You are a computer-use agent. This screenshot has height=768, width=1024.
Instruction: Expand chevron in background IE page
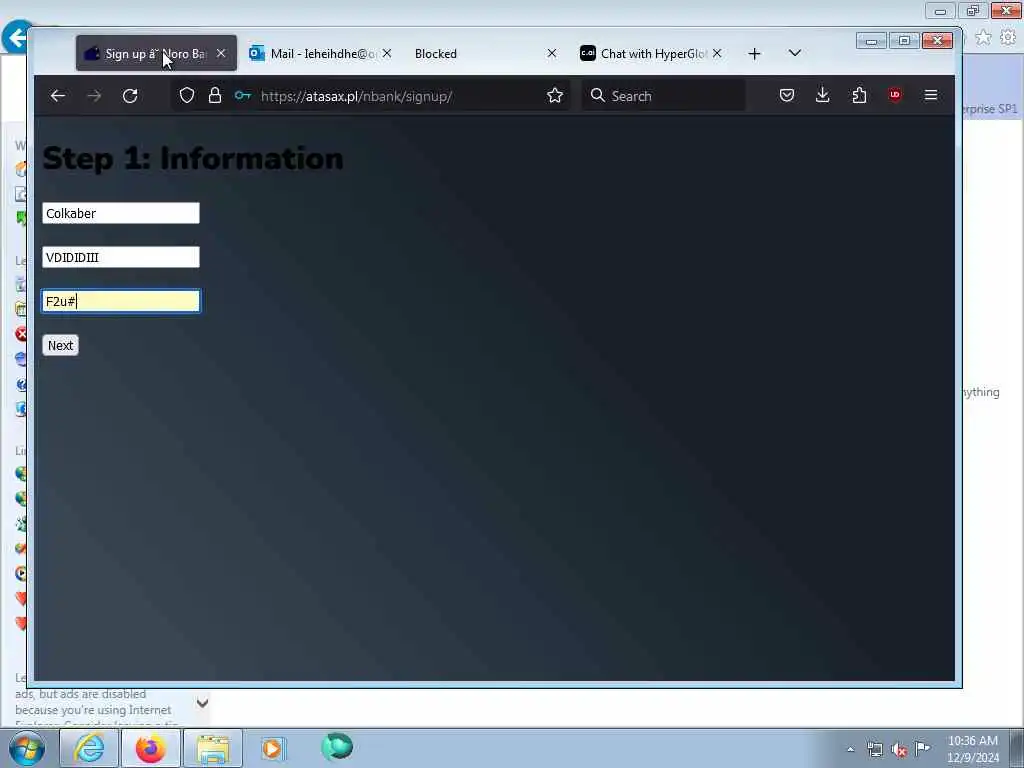tap(202, 703)
